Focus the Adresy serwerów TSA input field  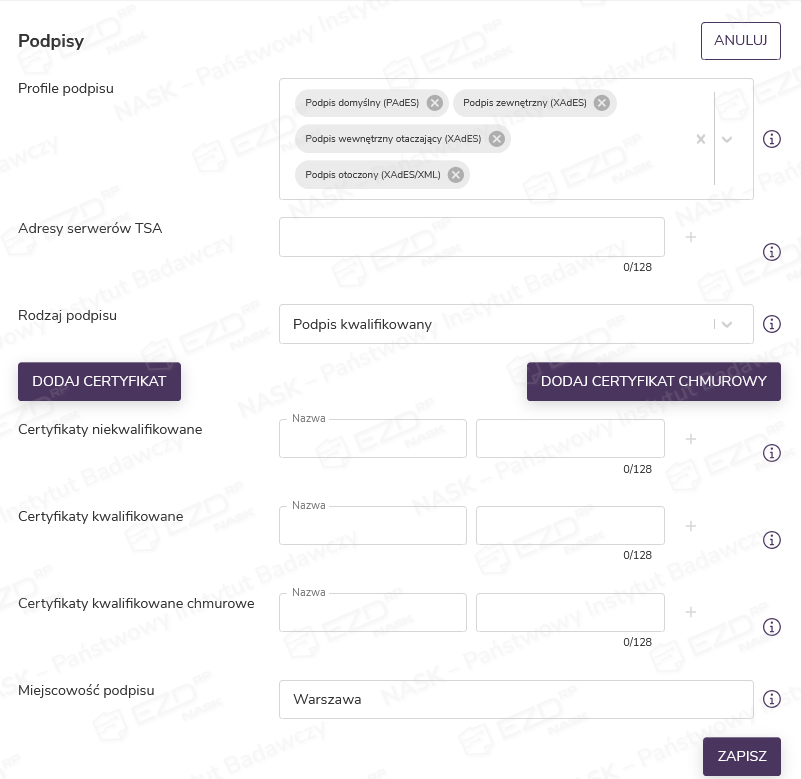click(x=471, y=237)
